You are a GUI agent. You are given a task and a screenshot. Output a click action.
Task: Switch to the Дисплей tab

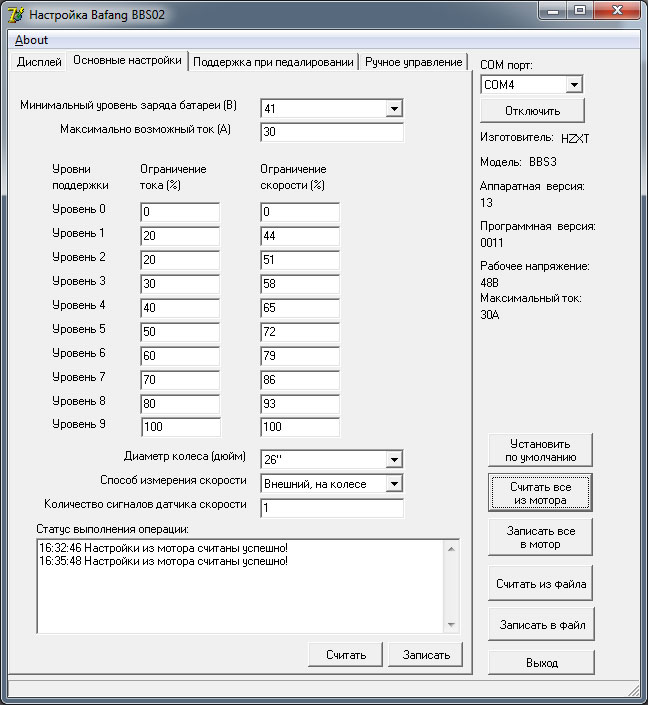(40, 62)
